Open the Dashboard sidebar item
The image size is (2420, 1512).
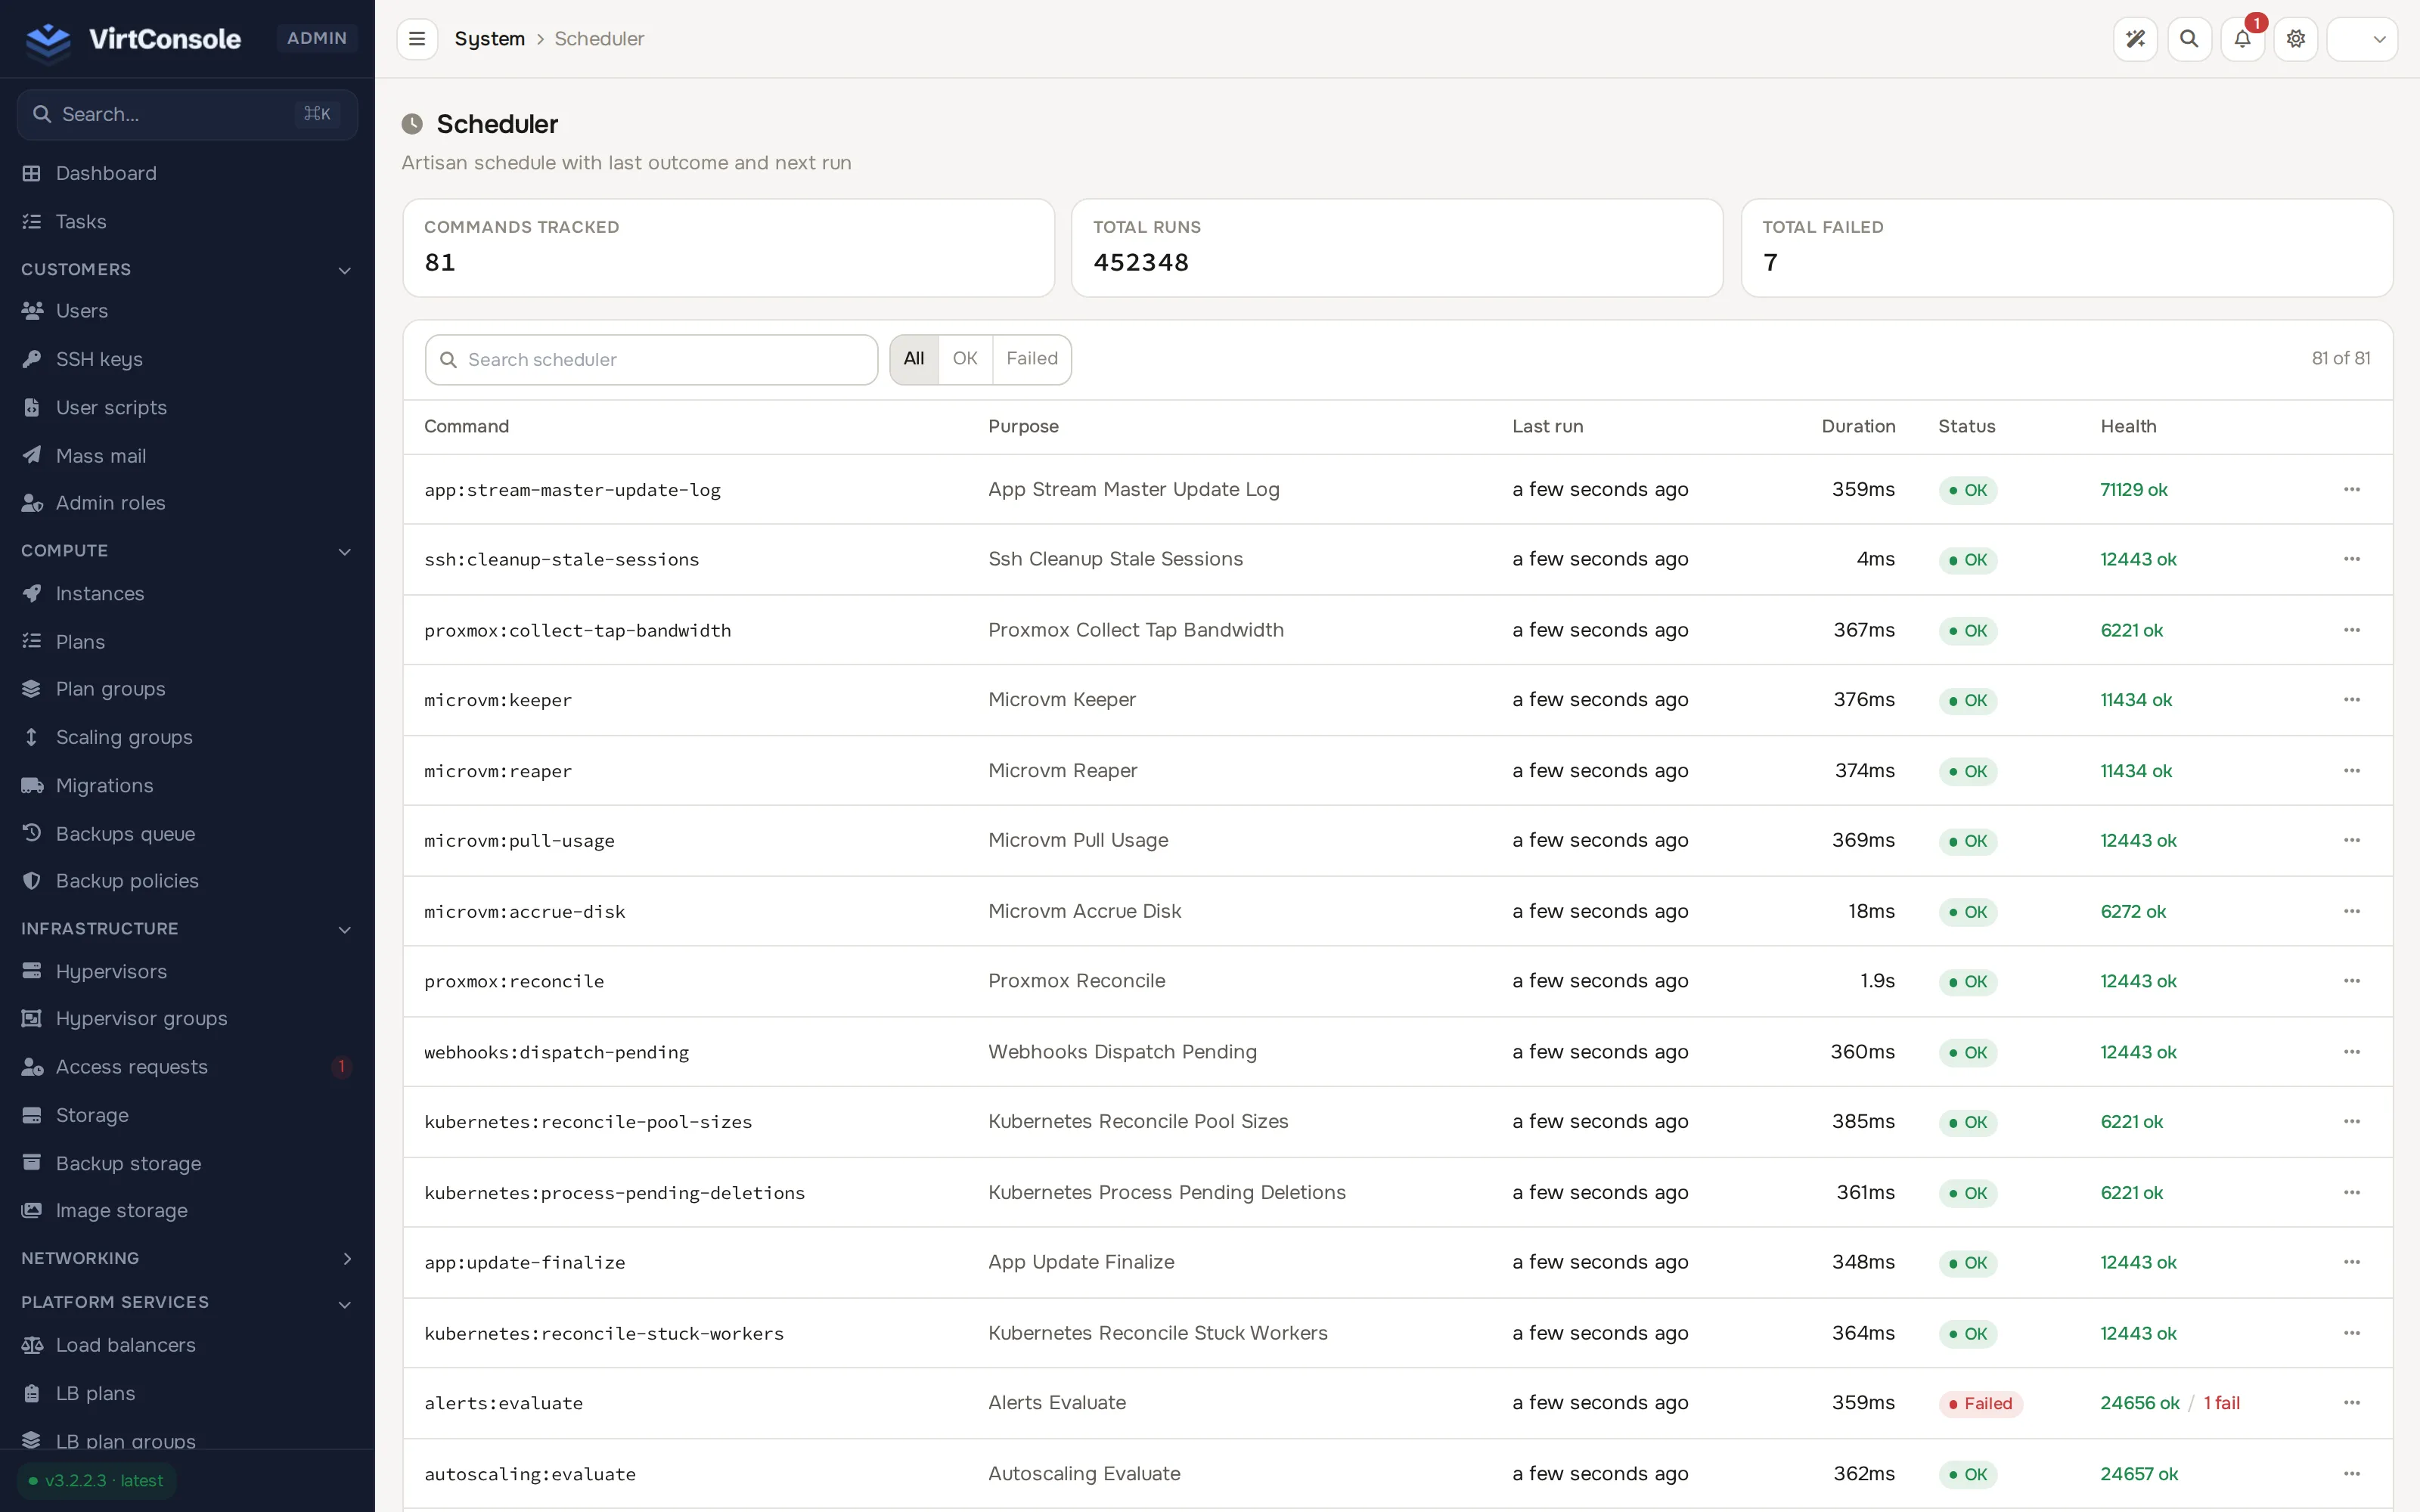tap(187, 173)
